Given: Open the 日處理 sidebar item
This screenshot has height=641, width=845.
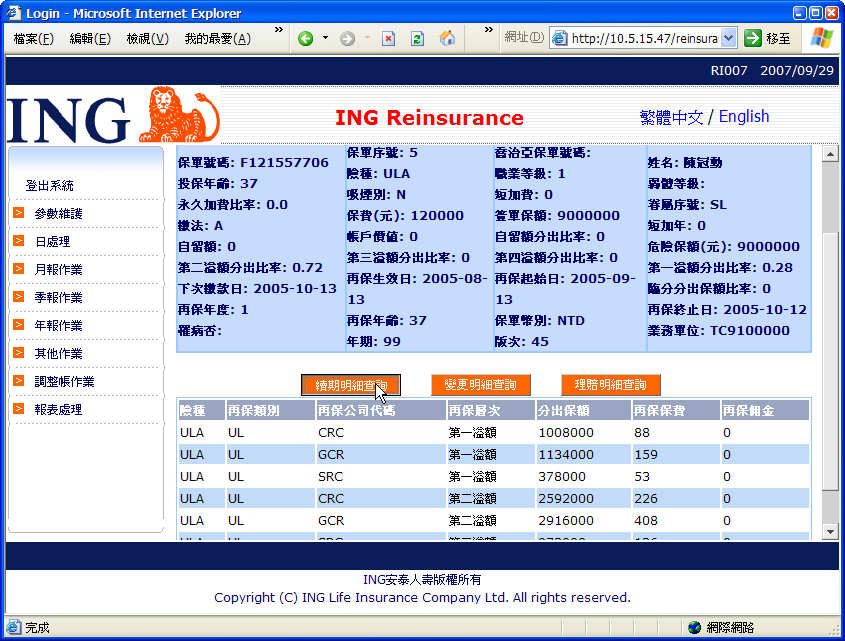Looking at the screenshot, I should pyautogui.click(x=52, y=242).
